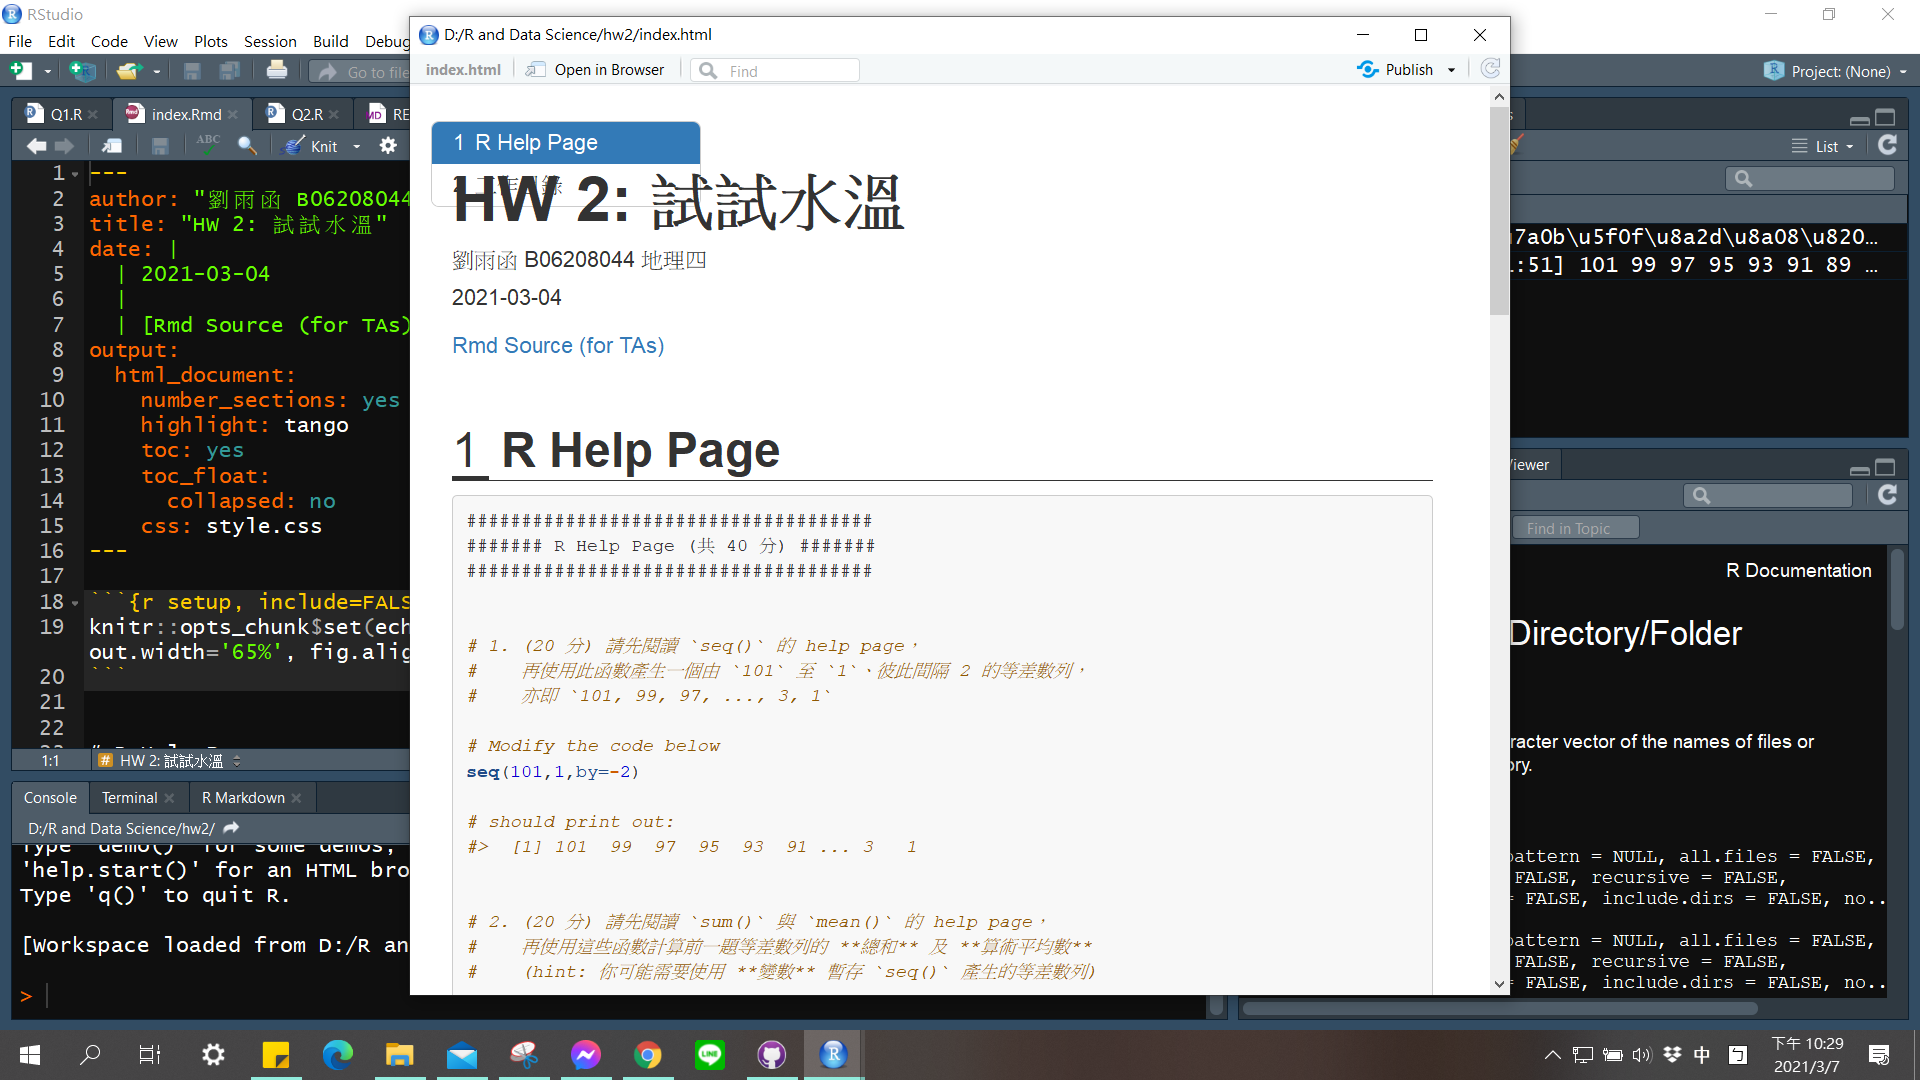Maximize the Viewer pane

tap(1886, 468)
